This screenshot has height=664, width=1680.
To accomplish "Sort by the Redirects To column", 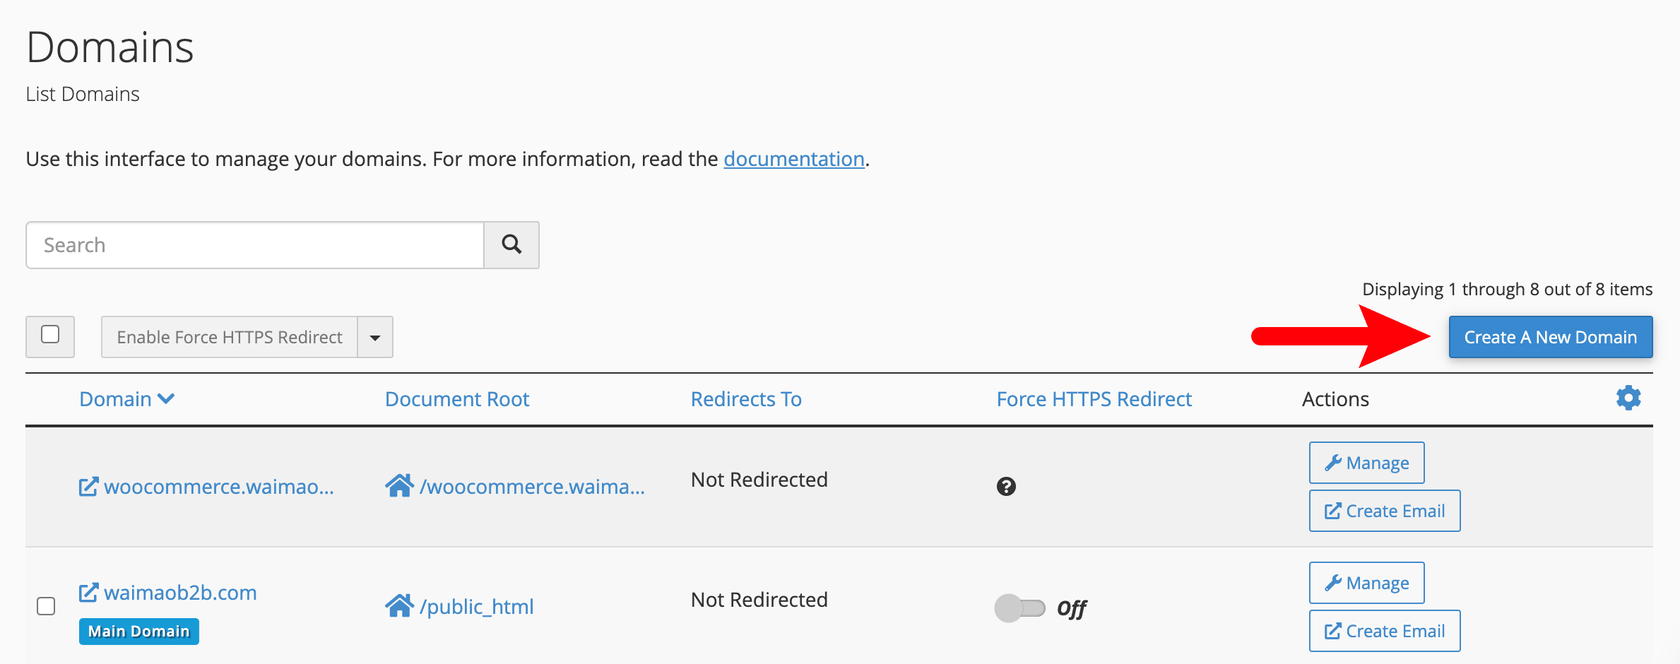I will pos(746,399).
